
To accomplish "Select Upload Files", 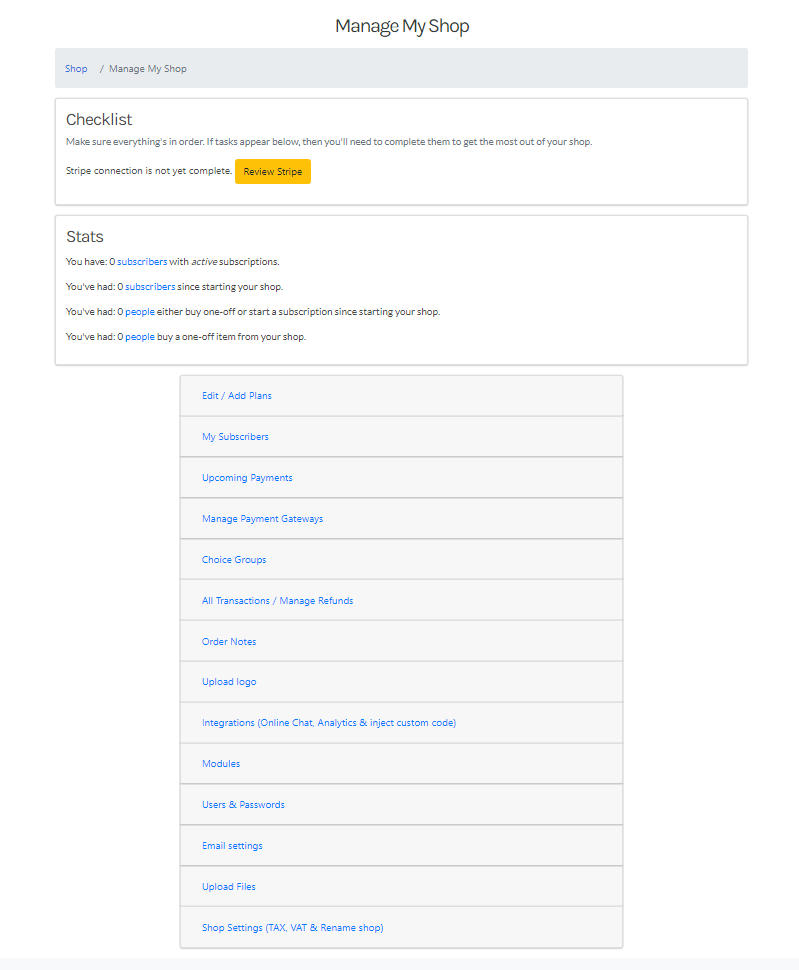I will pyautogui.click(x=229, y=886).
